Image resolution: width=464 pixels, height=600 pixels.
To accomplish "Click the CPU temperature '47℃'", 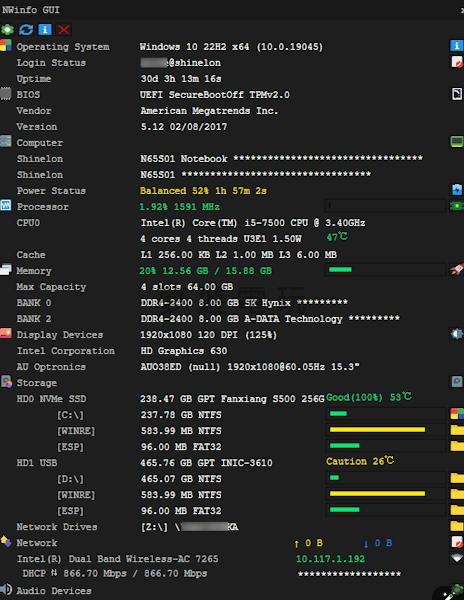I will point(337,237).
